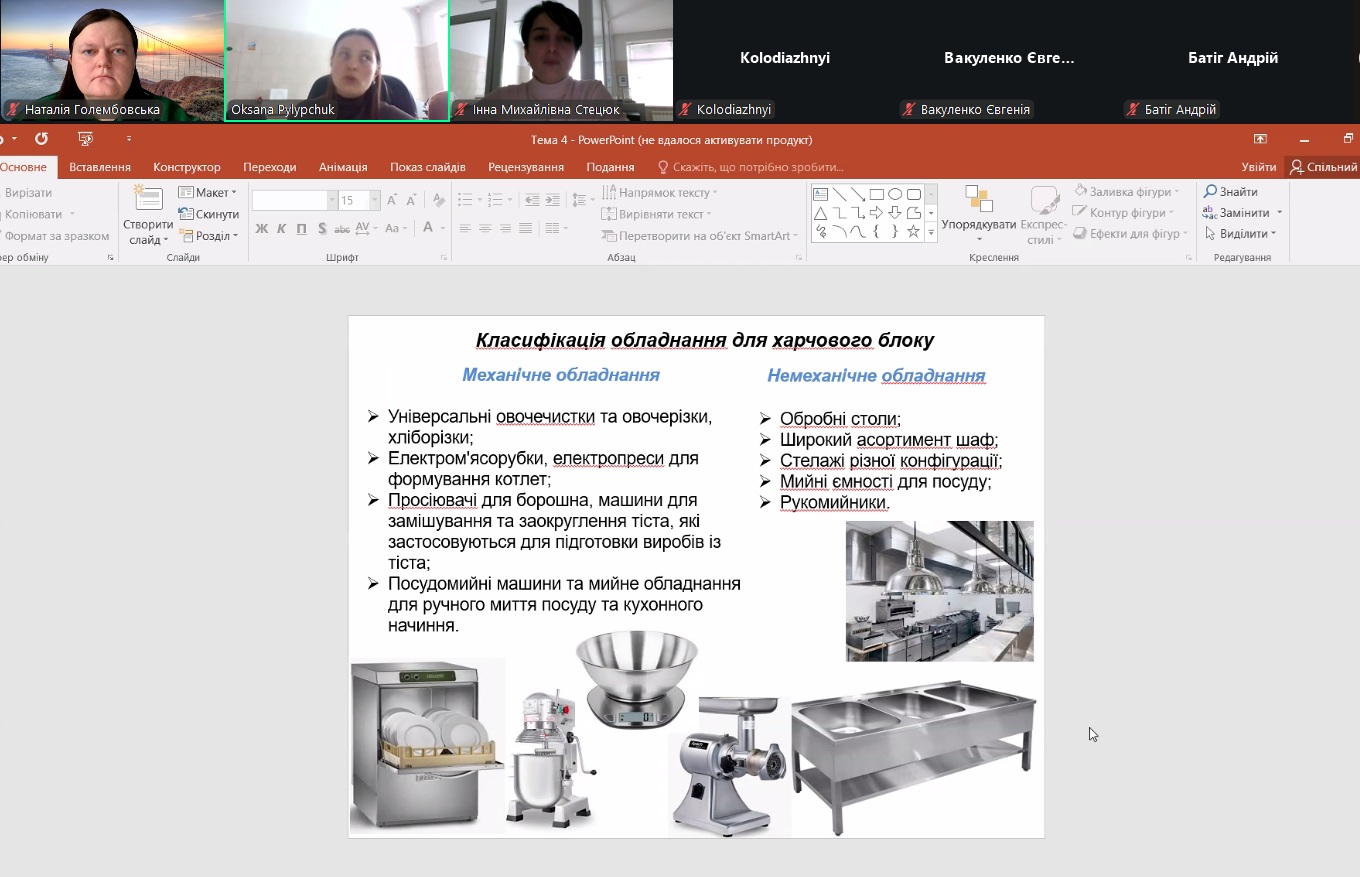Pick the oval shape from the shapes gallery
Image resolution: width=1360 pixels, height=877 pixels.
pos(895,194)
